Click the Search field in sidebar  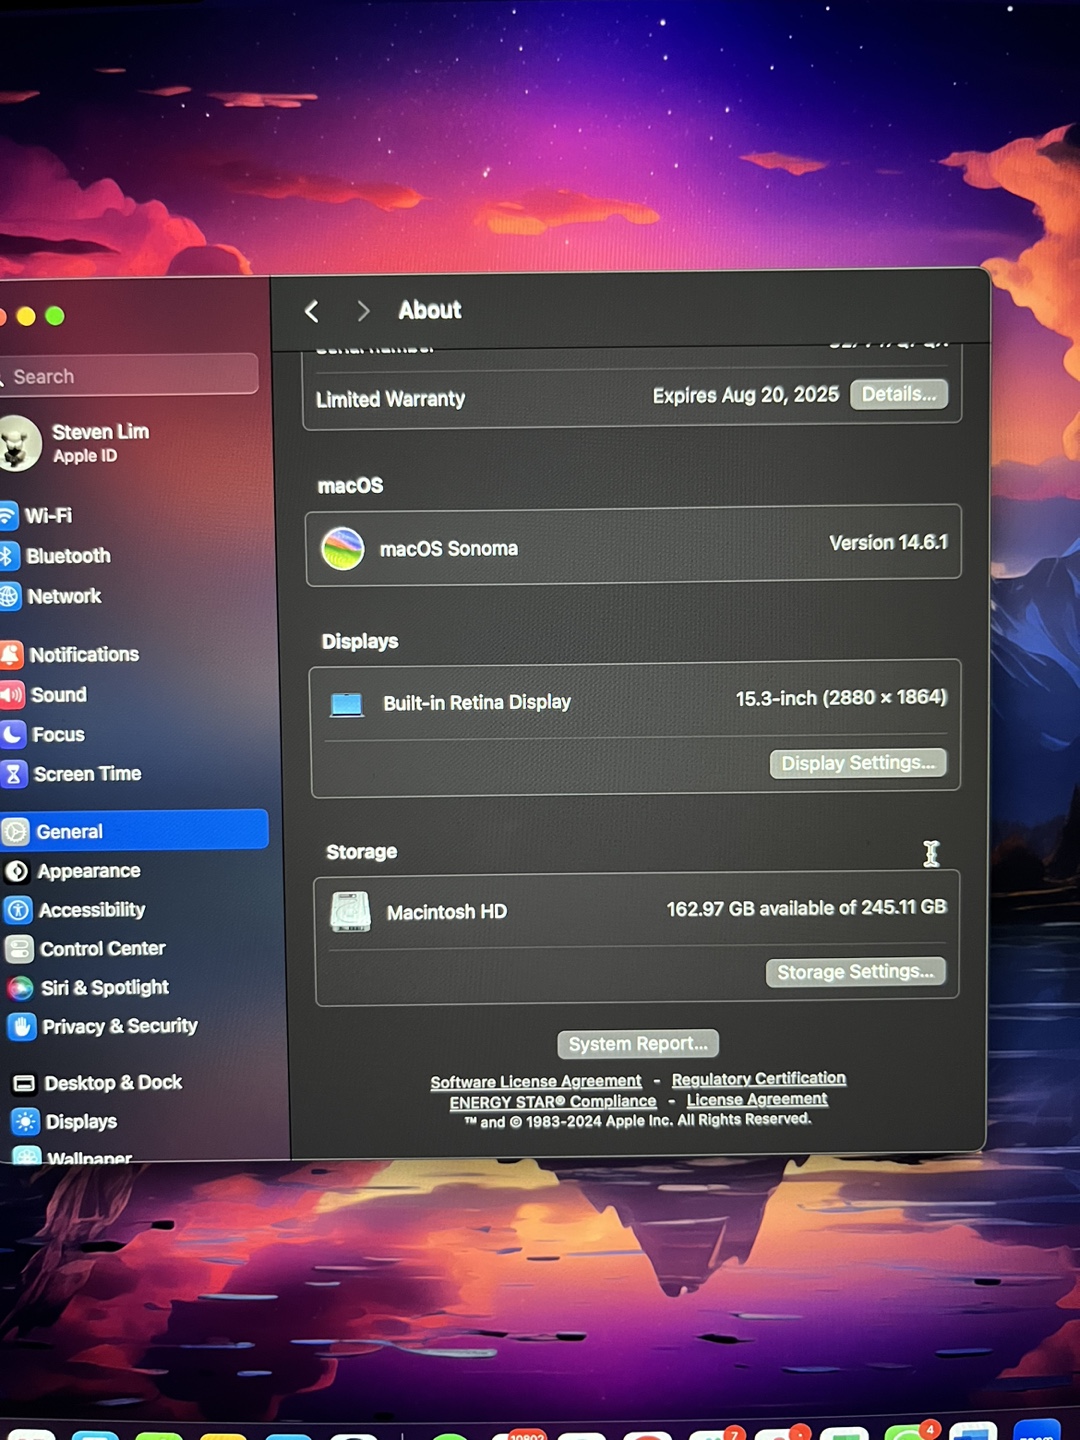point(129,376)
